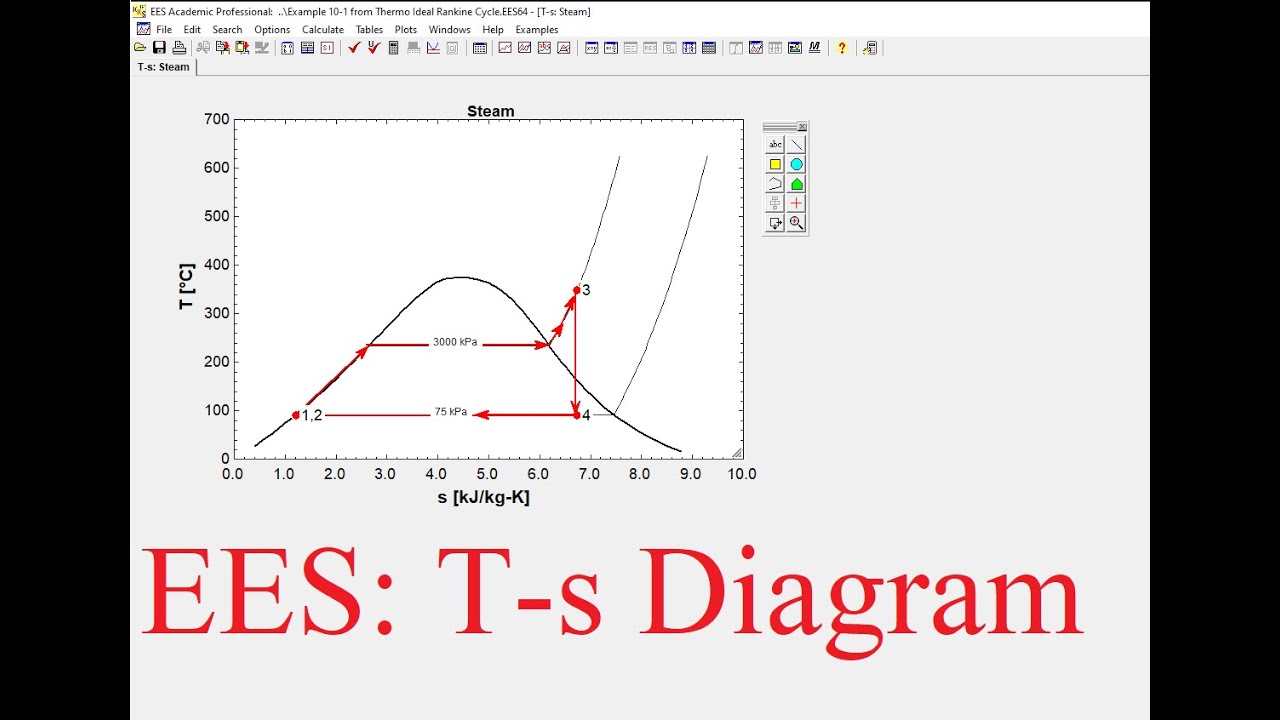
Task: Click the Check/Format red checkmark icon
Action: tap(373, 48)
